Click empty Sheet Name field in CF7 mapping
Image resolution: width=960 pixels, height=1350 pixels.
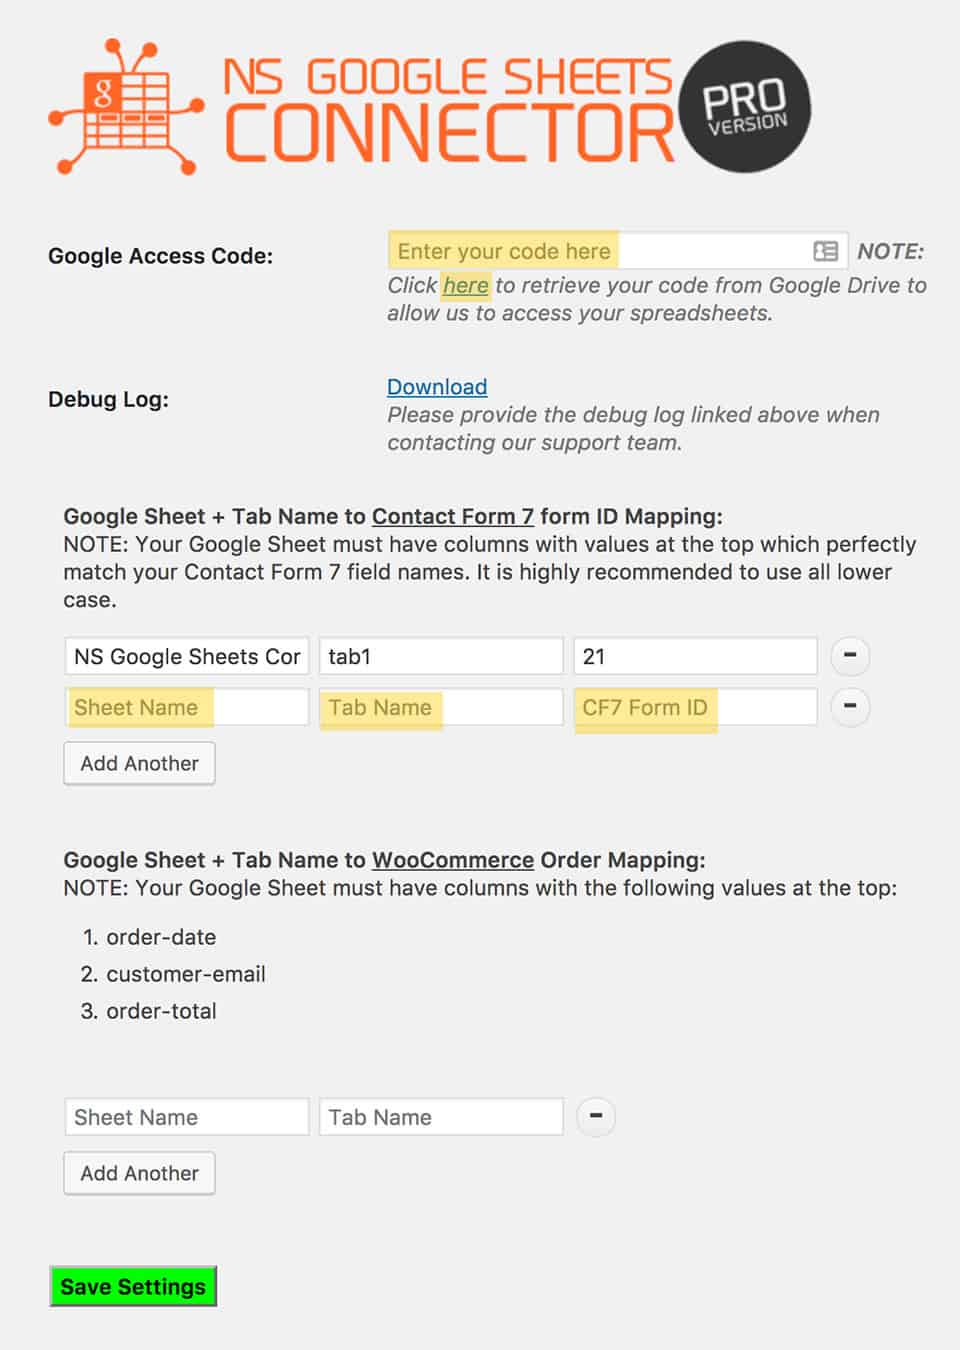[187, 707]
